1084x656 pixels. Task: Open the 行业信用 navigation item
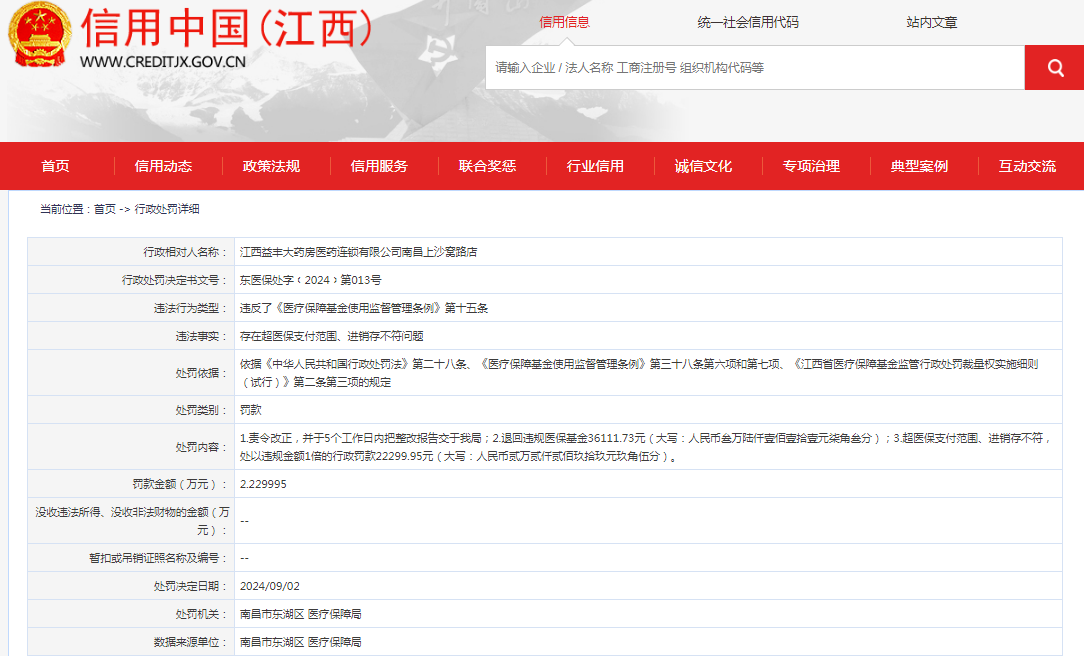click(x=595, y=166)
